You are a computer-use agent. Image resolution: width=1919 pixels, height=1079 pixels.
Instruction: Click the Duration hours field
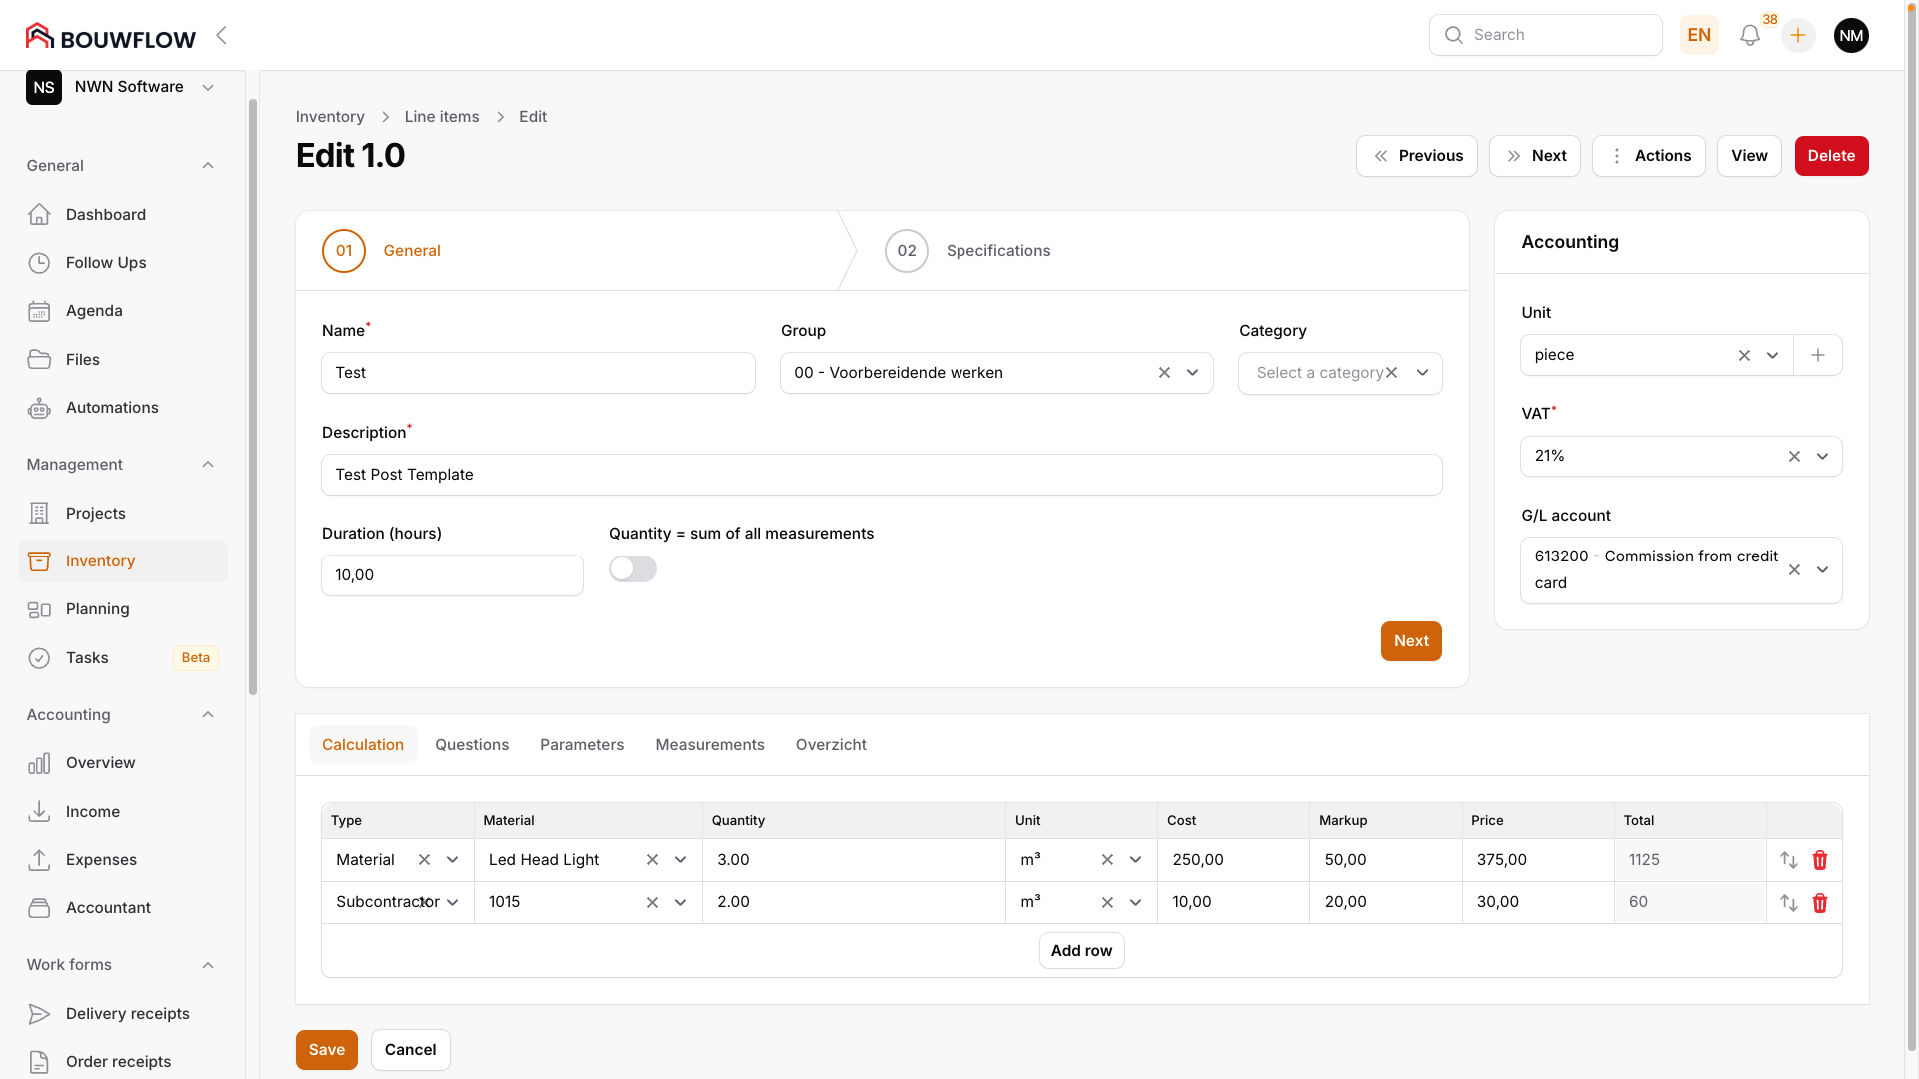pos(452,575)
